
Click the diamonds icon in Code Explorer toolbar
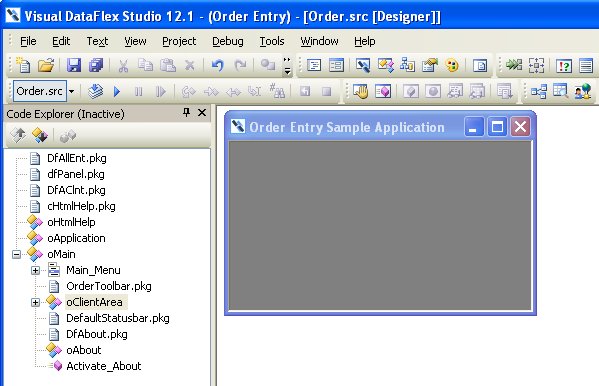point(40,135)
